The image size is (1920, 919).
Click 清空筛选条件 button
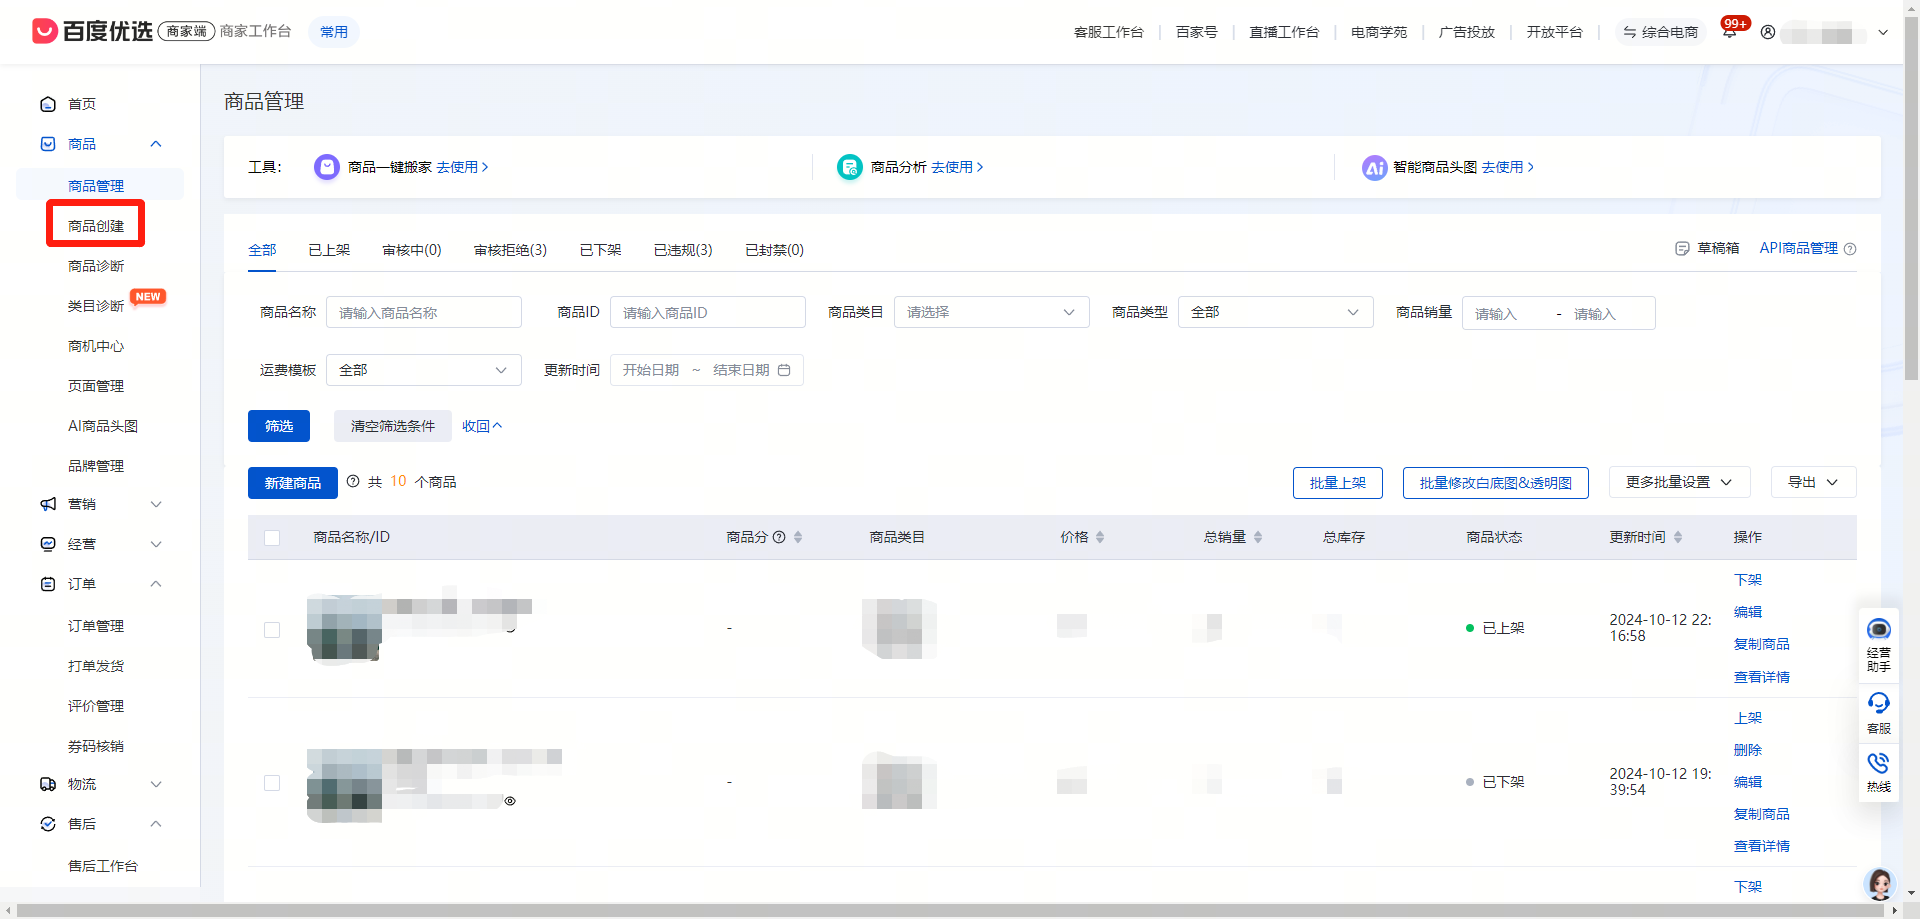[x=393, y=426]
